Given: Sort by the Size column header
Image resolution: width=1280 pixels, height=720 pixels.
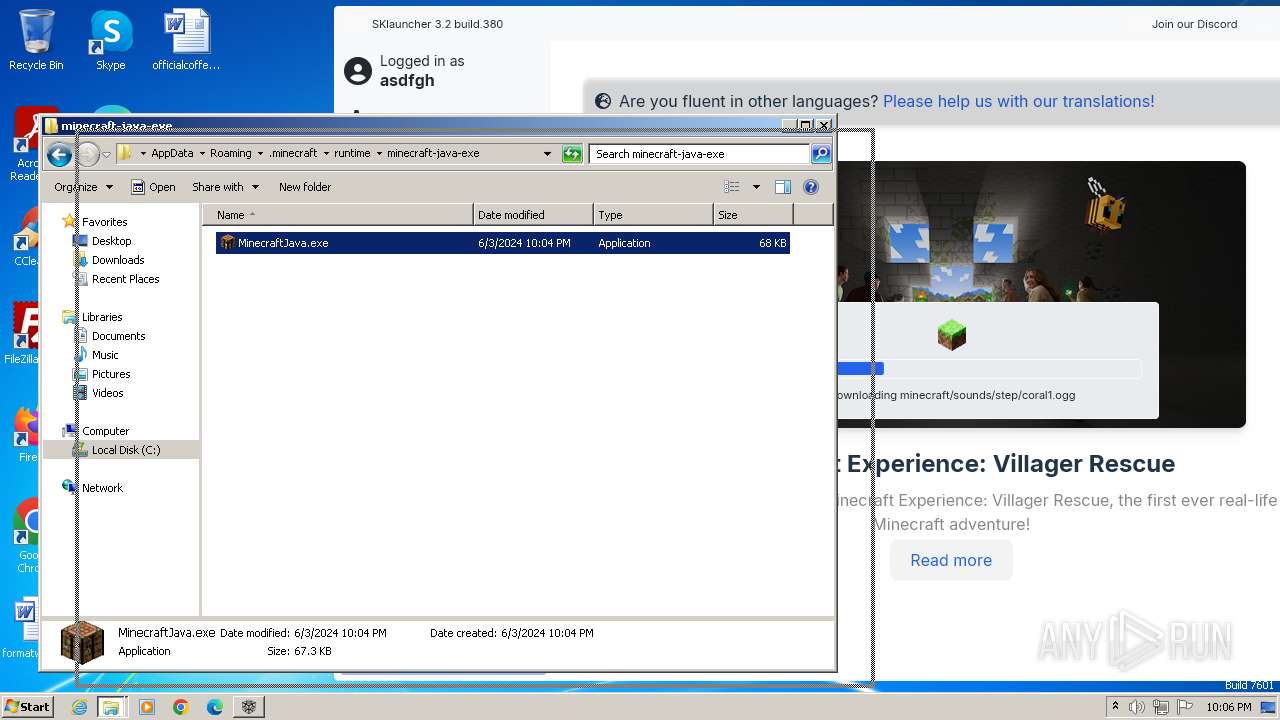Looking at the screenshot, I should 753,215.
